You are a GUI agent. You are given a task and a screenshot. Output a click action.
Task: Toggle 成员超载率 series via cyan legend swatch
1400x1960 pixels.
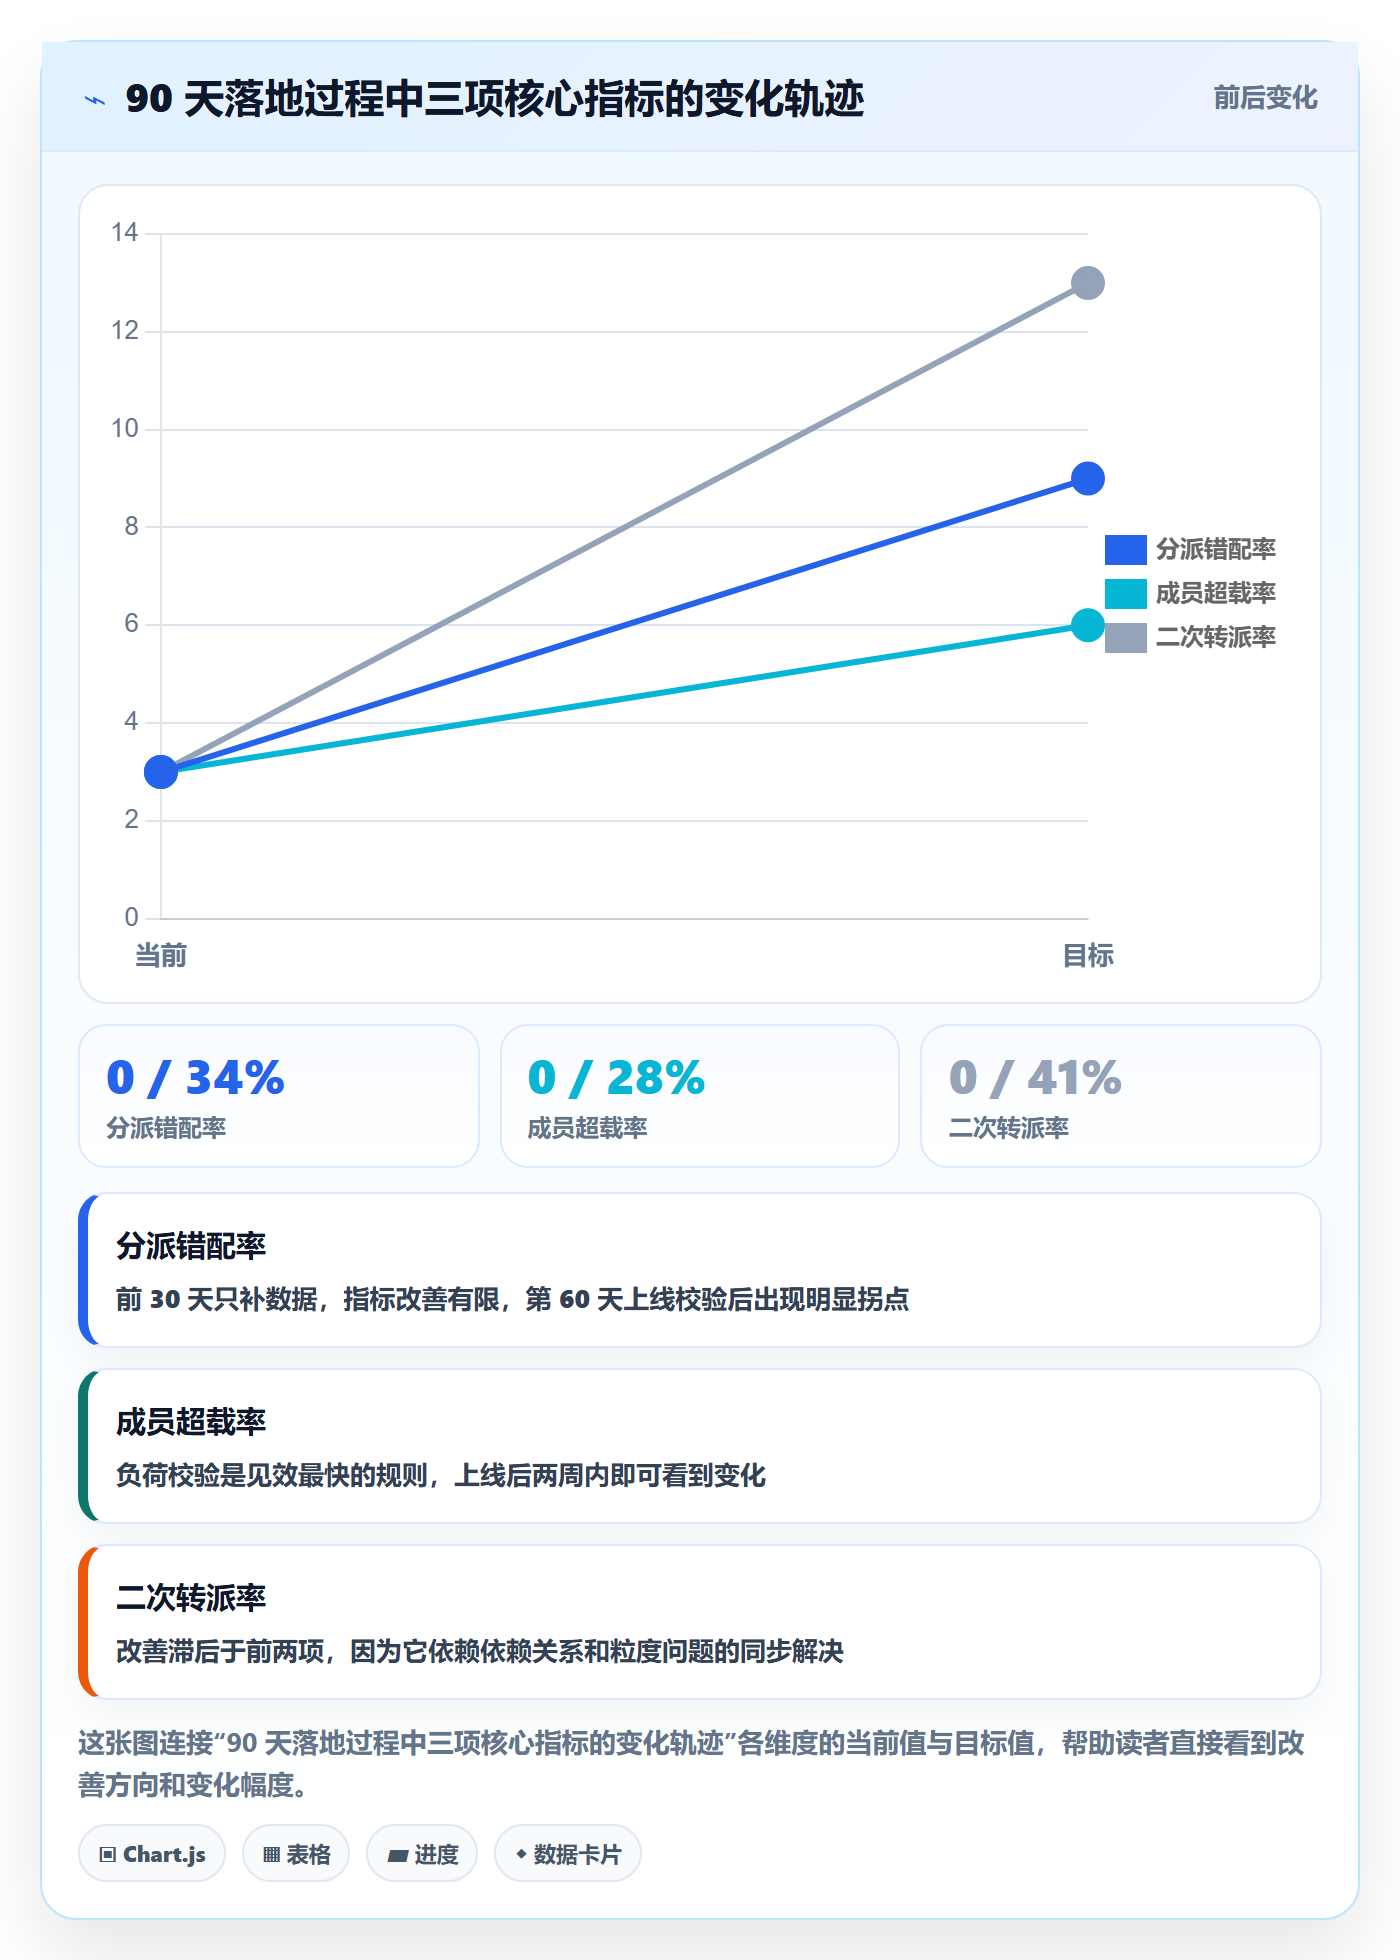tap(1125, 594)
